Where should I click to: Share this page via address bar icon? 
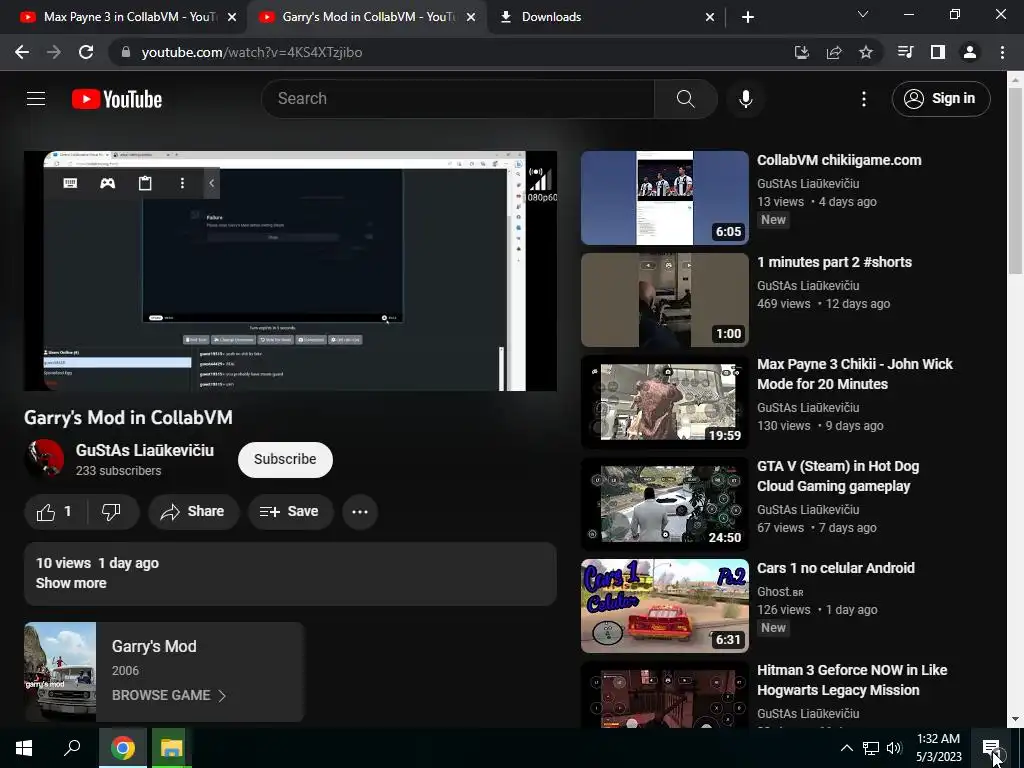pos(834,52)
